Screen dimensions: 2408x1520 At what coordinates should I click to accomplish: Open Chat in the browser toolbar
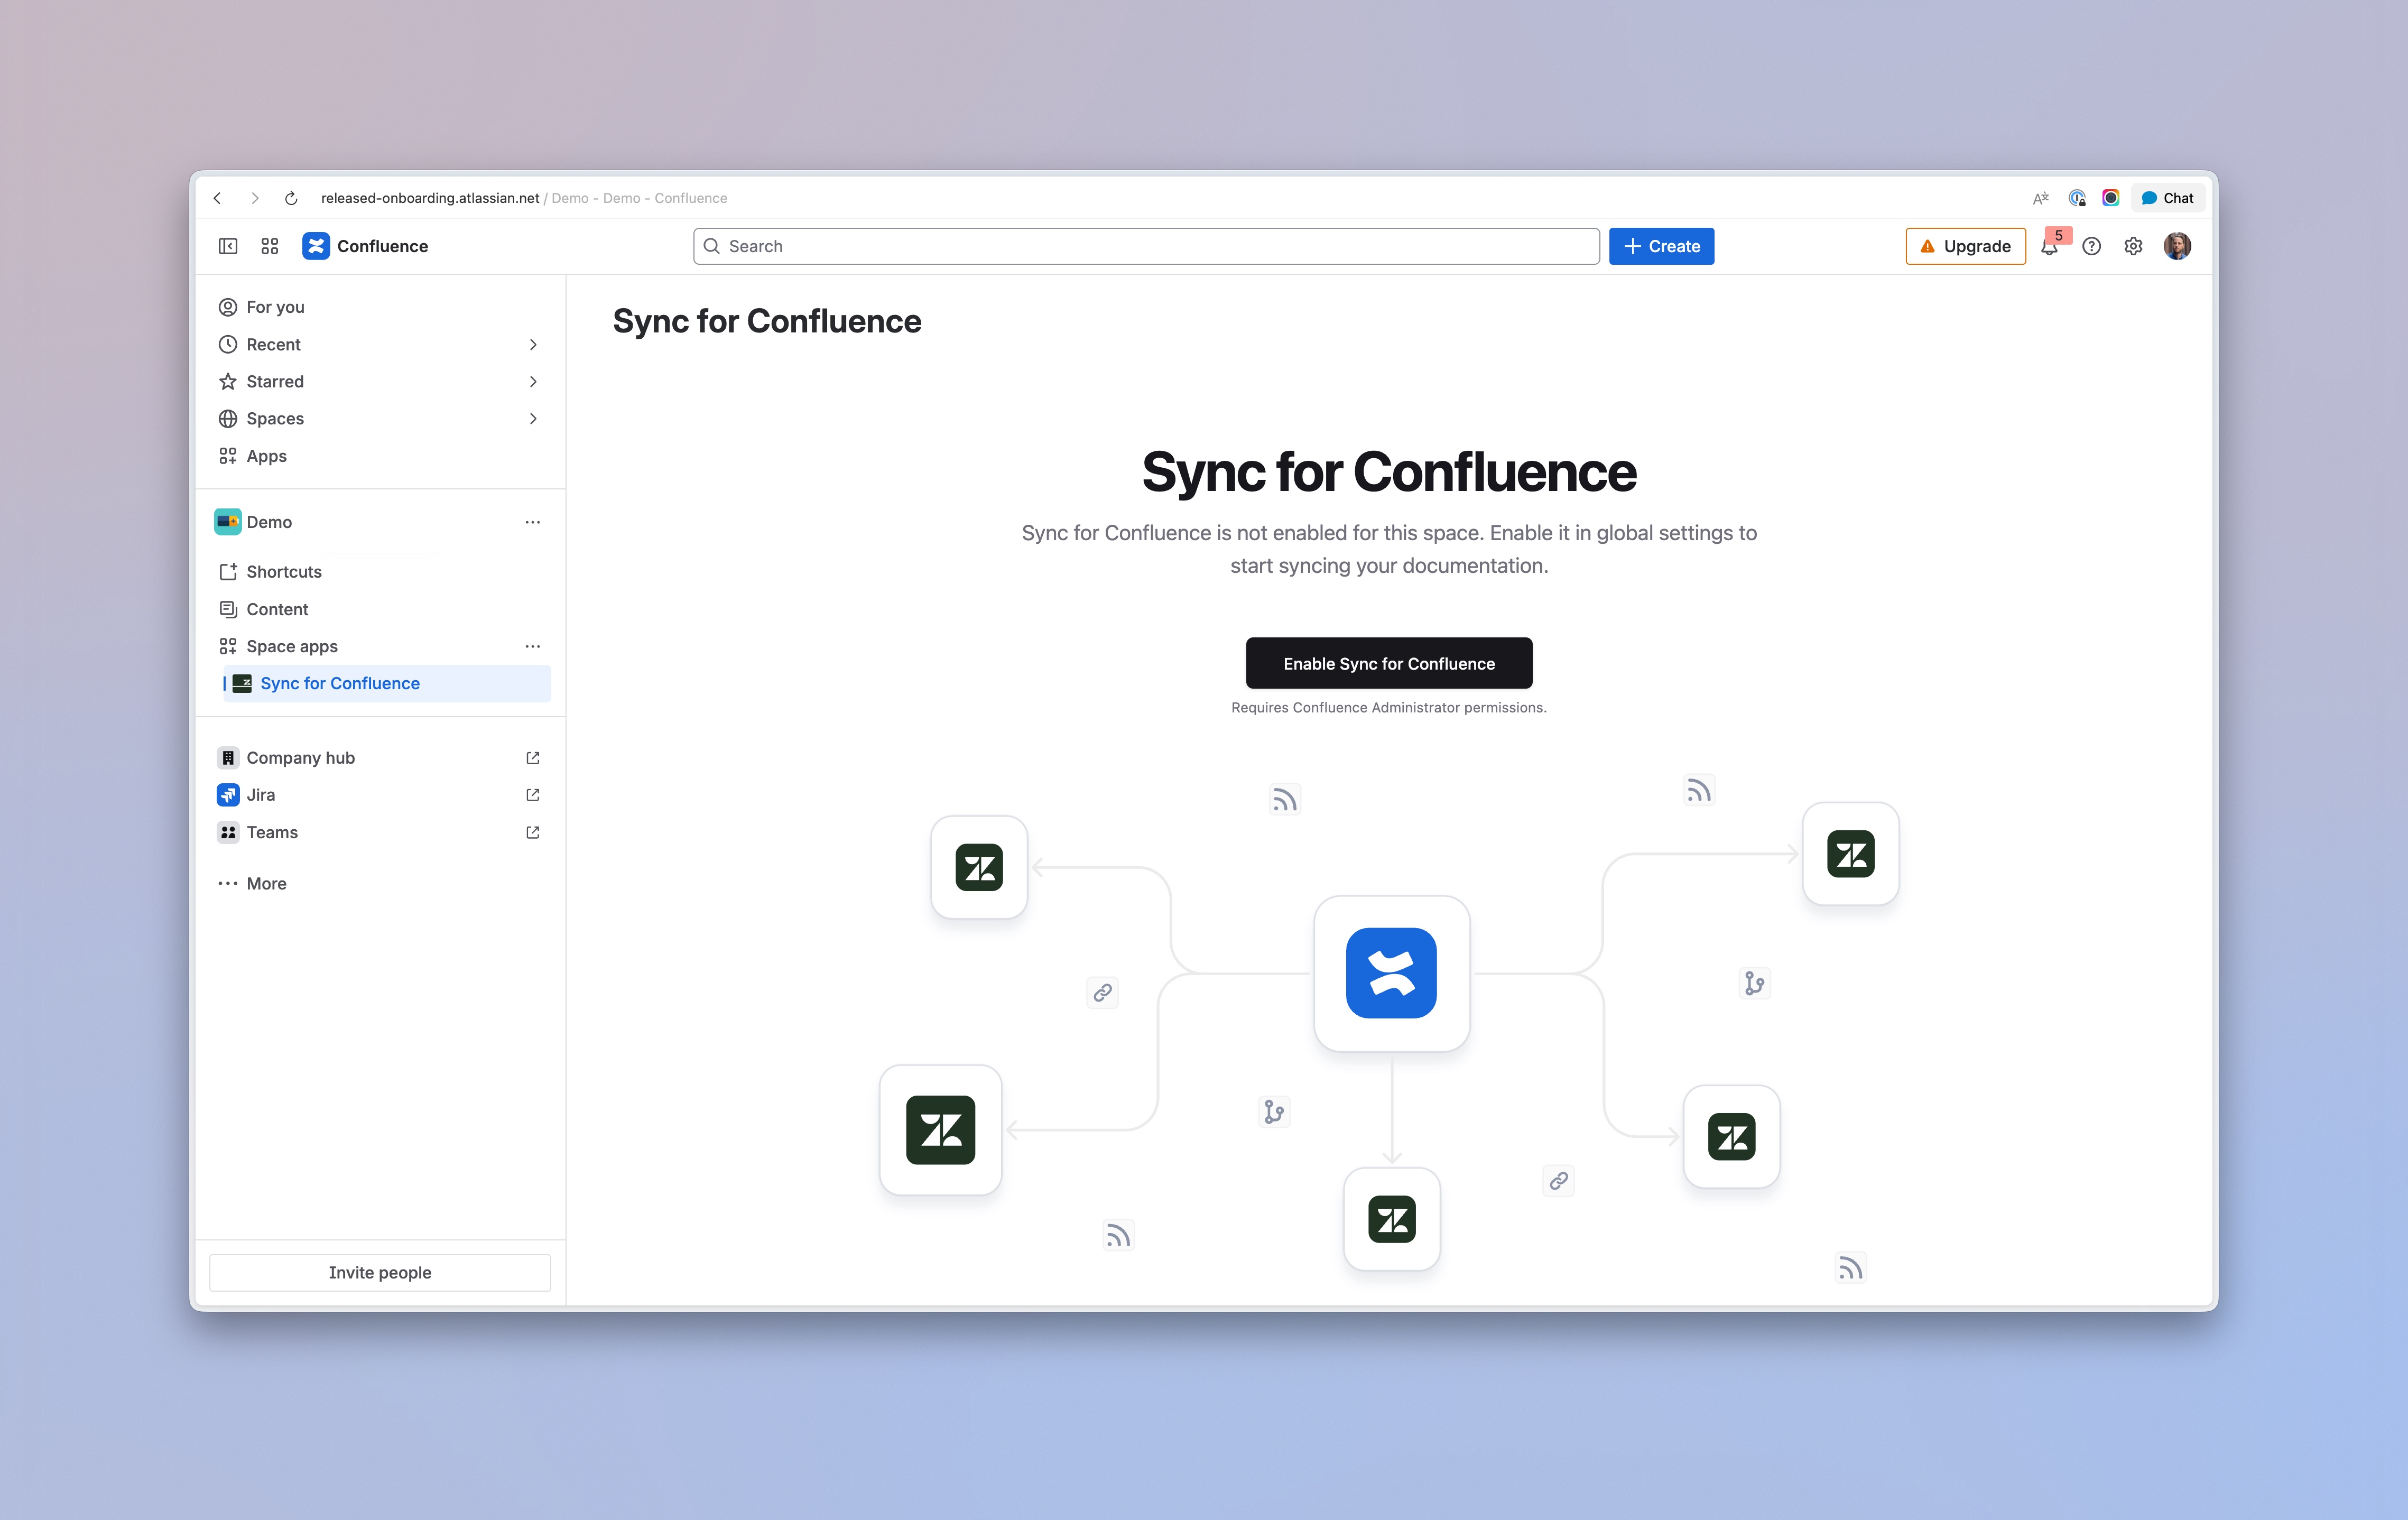tap(2167, 198)
